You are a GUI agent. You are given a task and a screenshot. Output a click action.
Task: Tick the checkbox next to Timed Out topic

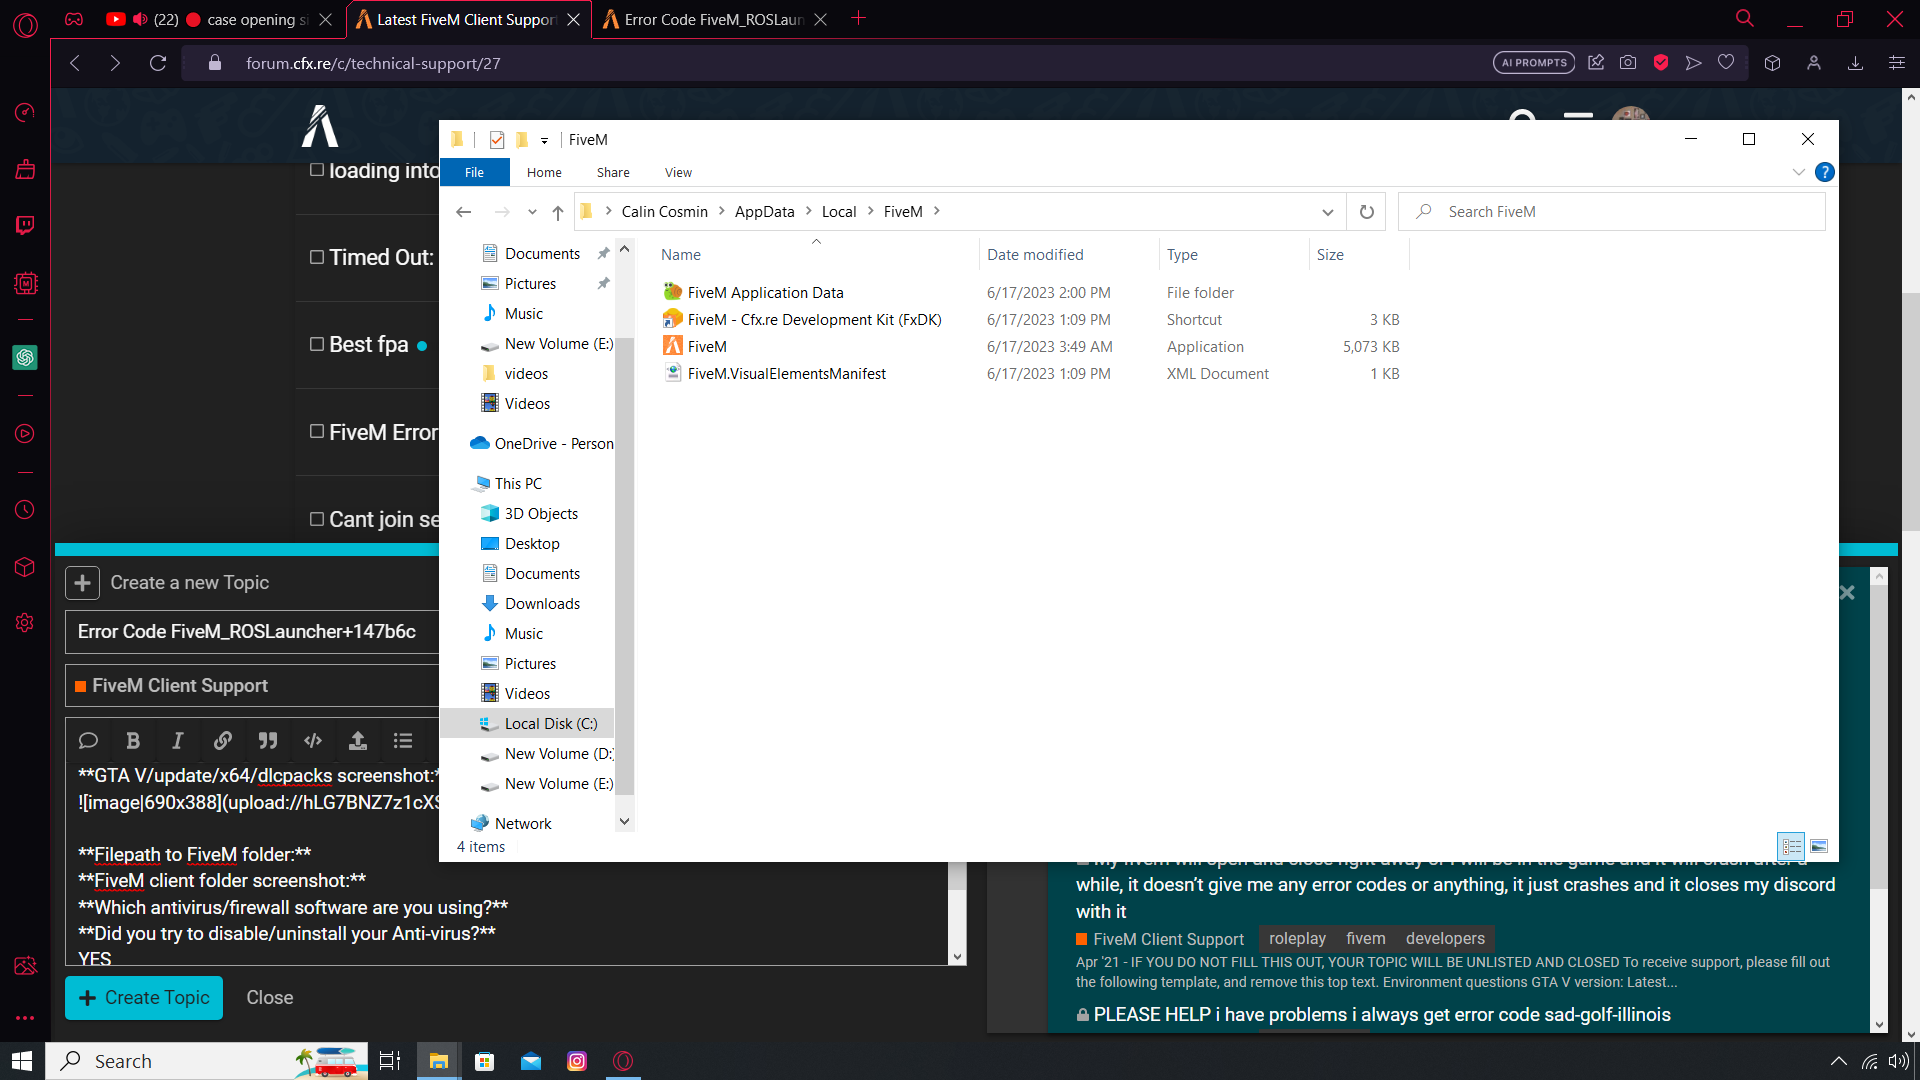pos(317,257)
